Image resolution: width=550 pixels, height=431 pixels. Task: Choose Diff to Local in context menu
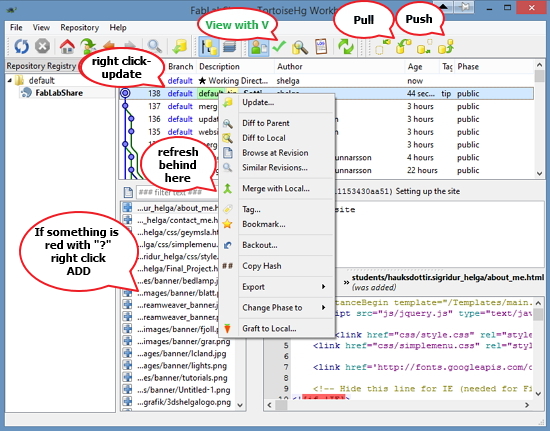click(x=276, y=138)
